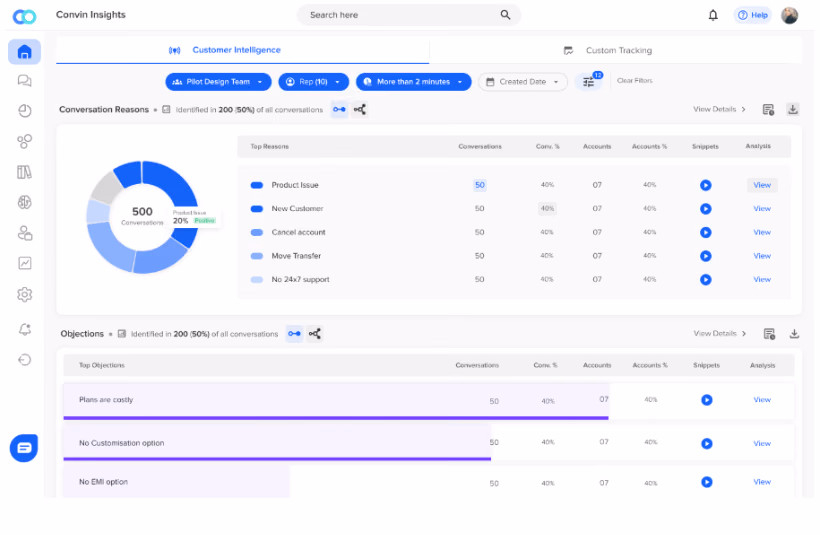Toggle linear view for Objections
Image resolution: width=820 pixels, height=535 pixels.
point(294,334)
